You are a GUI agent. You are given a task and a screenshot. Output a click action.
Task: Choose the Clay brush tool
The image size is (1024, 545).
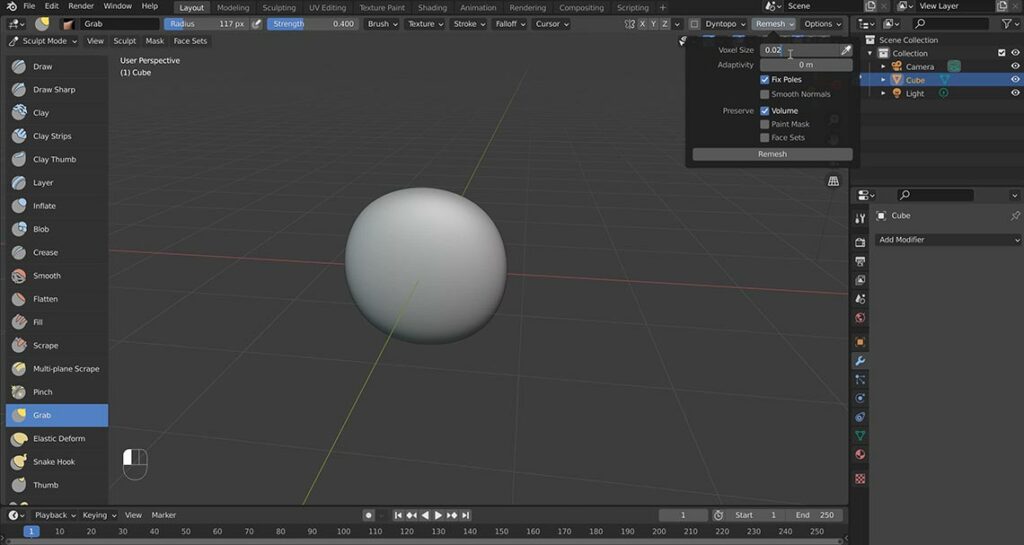[x=57, y=113]
